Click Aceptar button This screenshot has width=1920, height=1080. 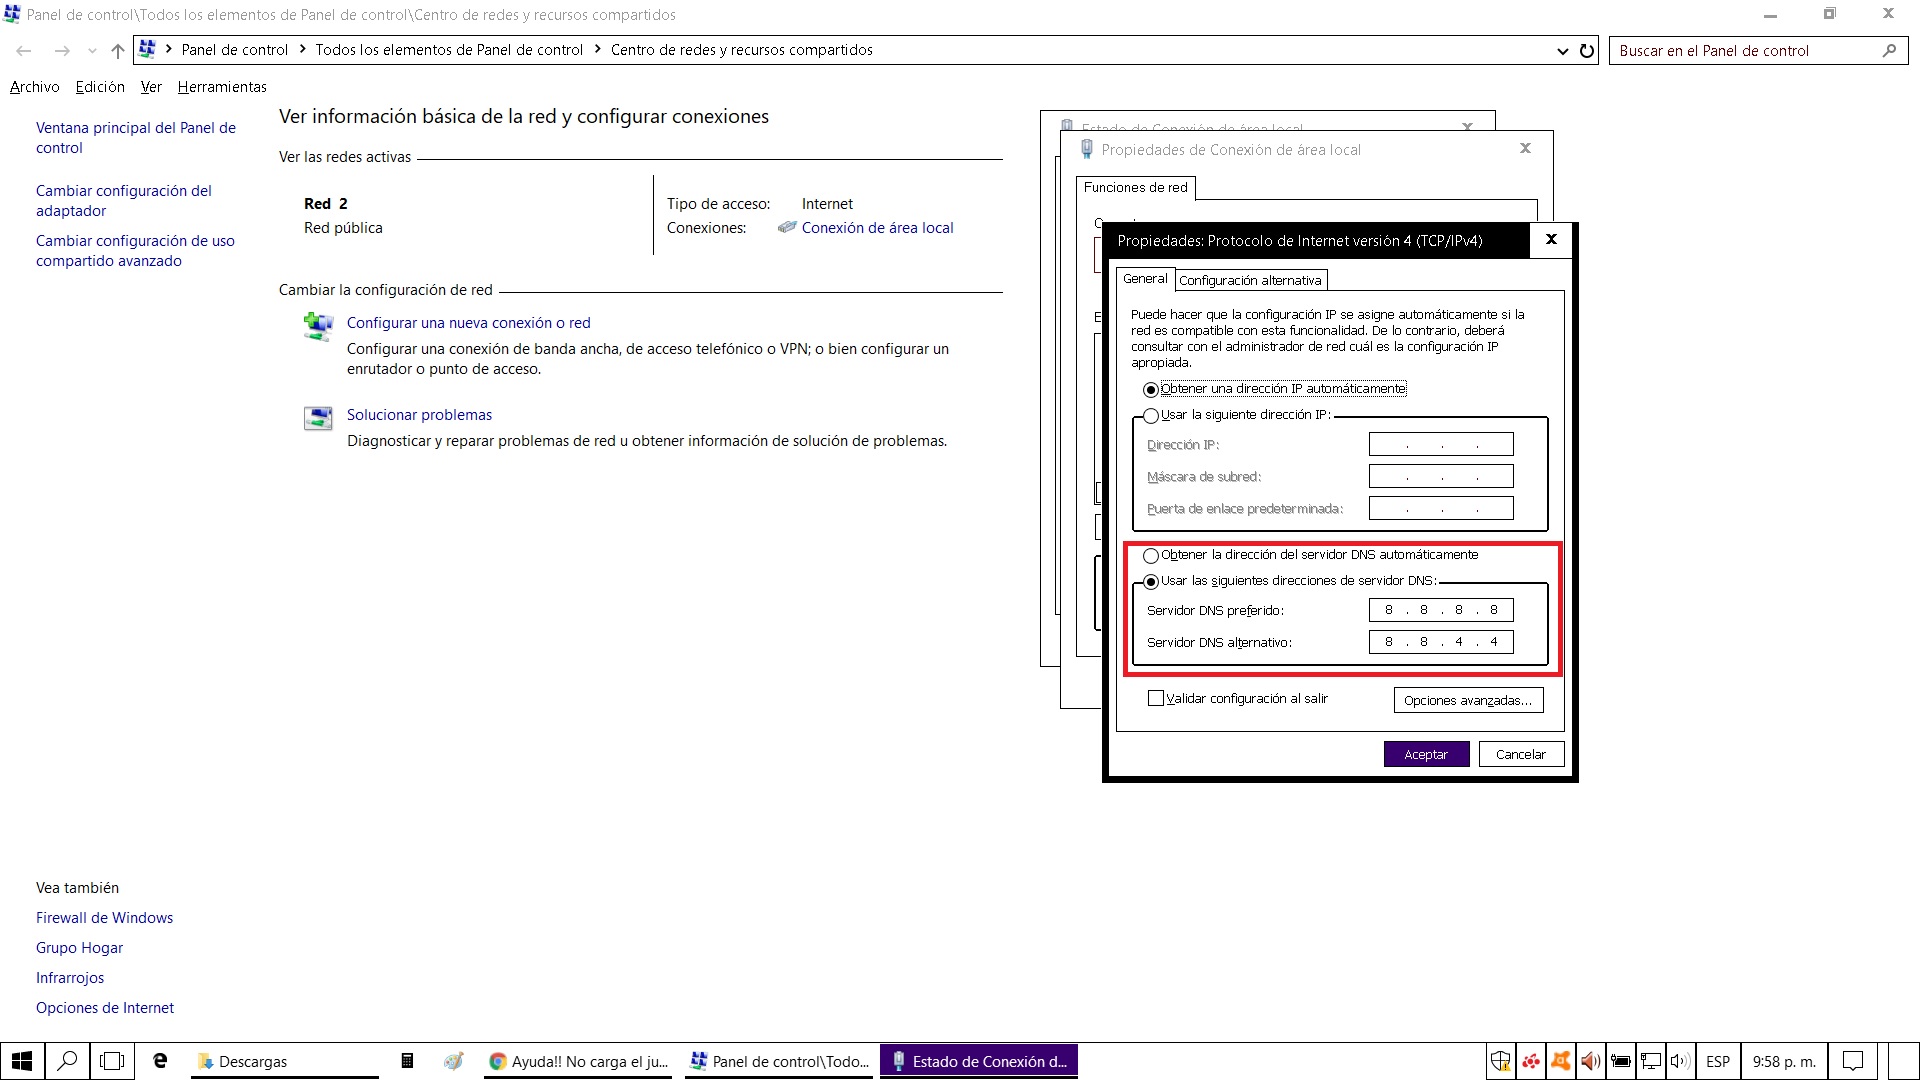point(1426,755)
